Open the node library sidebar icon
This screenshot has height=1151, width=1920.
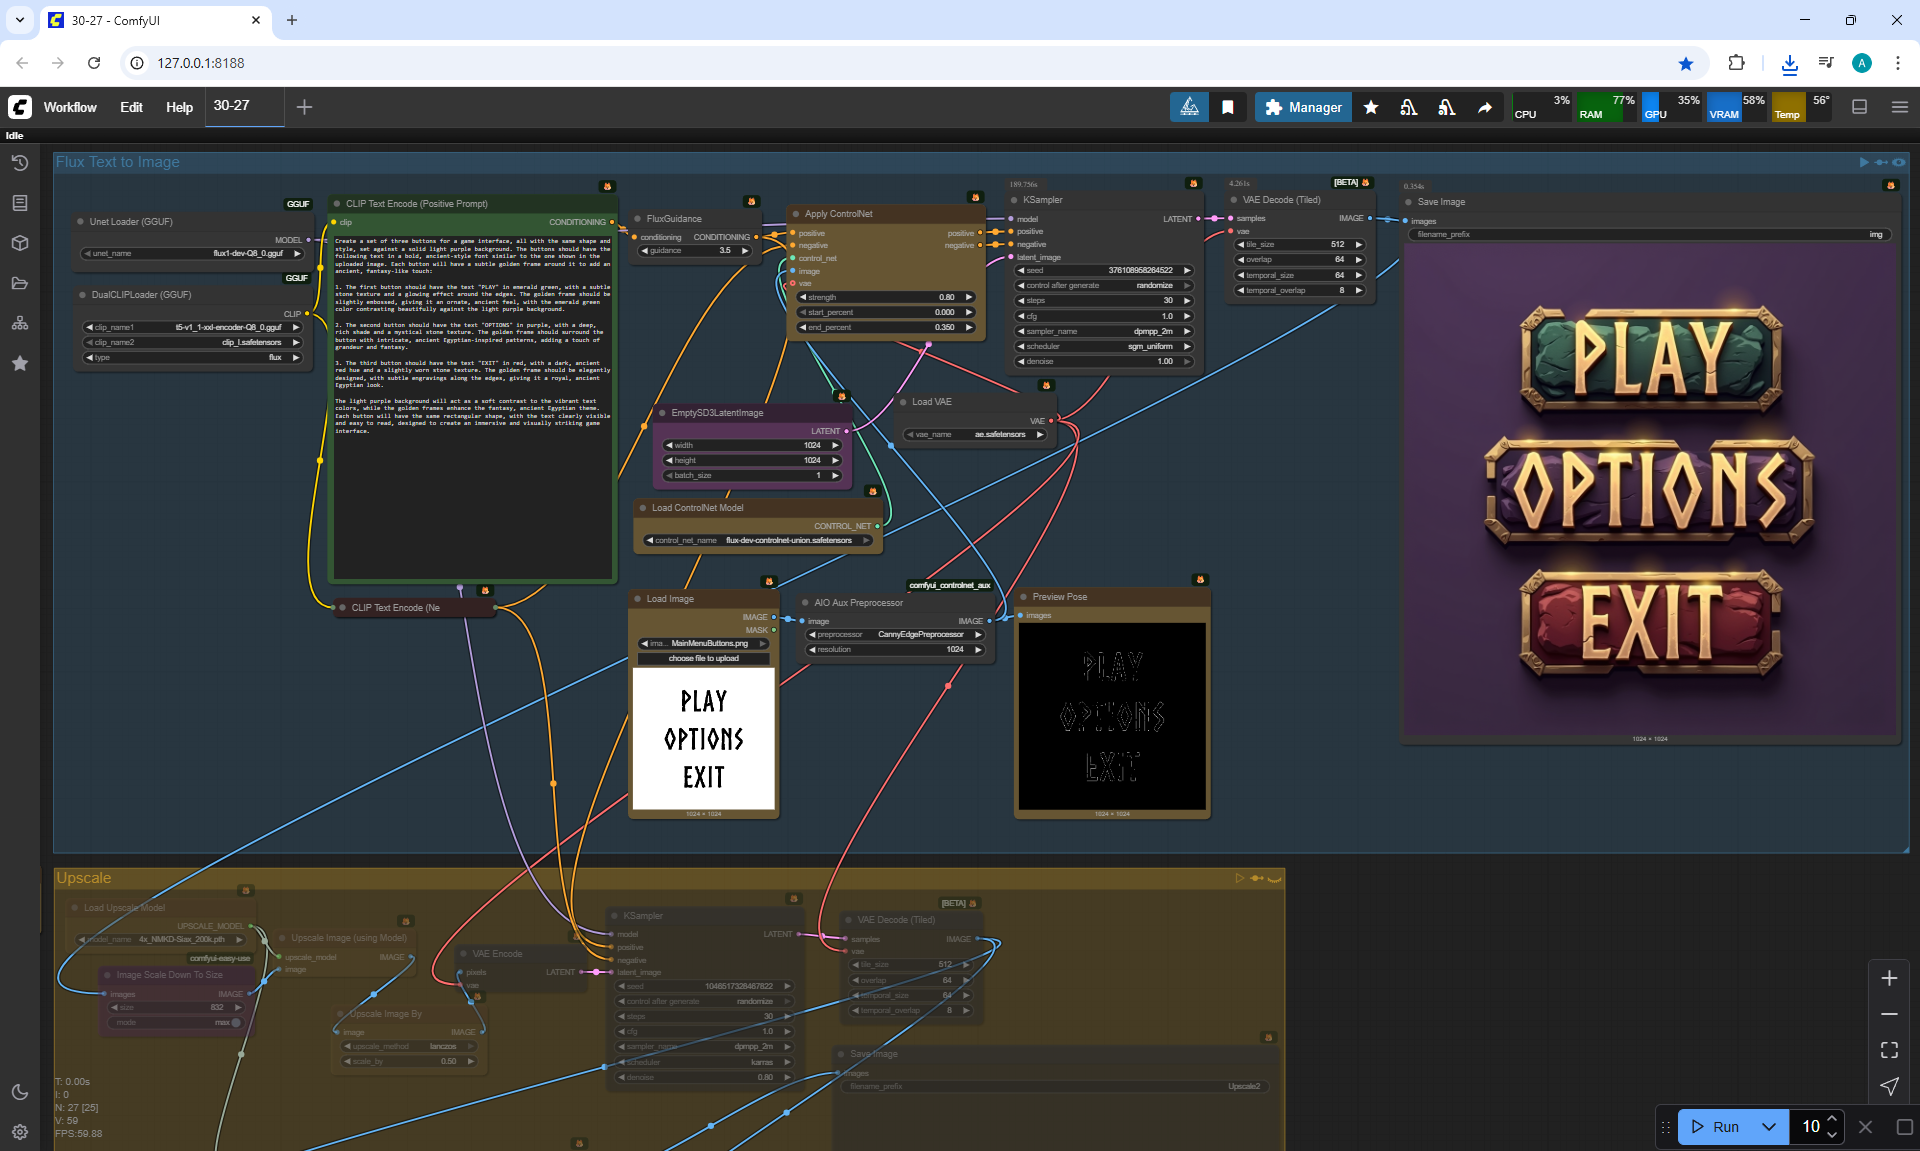[20, 203]
